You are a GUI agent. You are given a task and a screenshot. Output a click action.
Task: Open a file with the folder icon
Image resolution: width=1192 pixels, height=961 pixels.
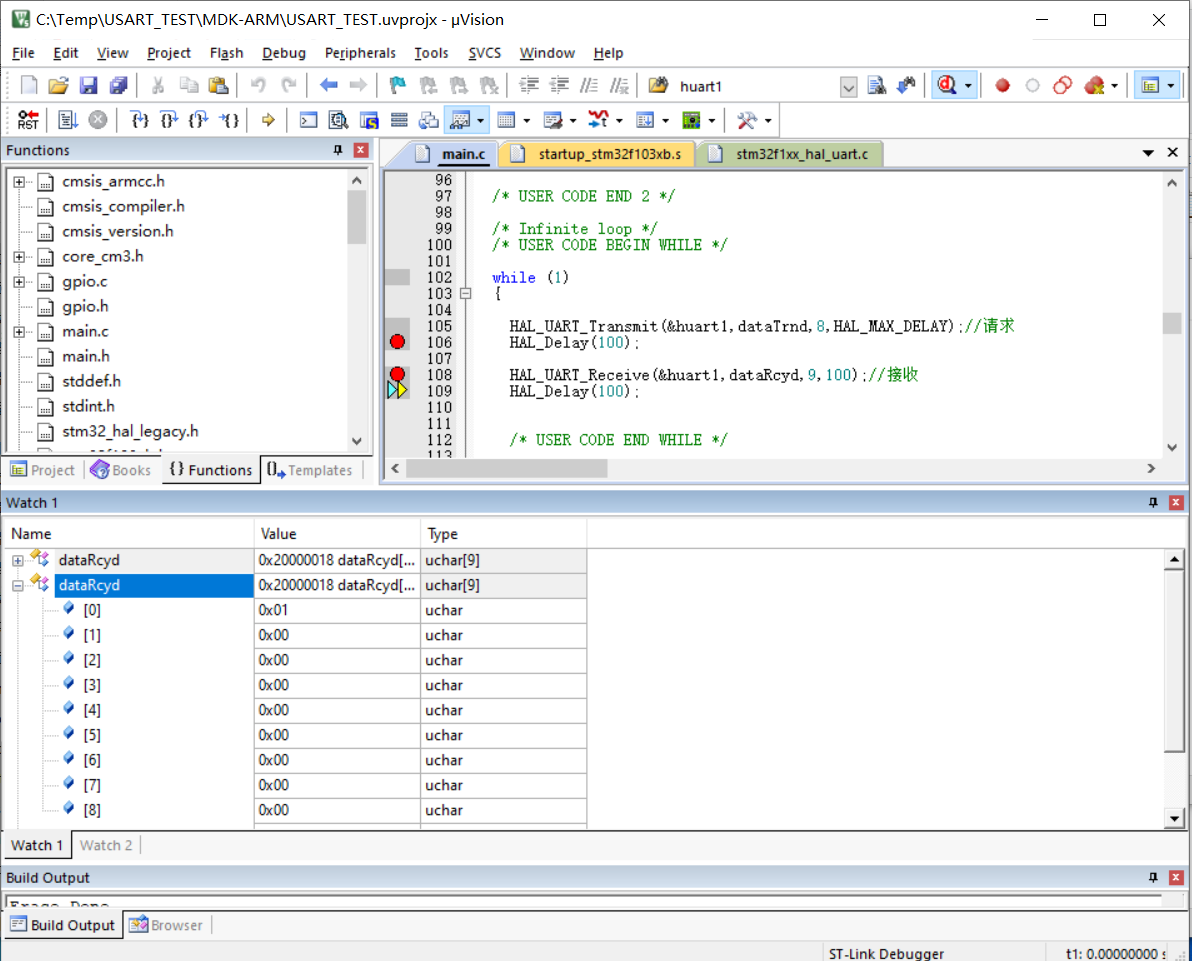point(59,85)
